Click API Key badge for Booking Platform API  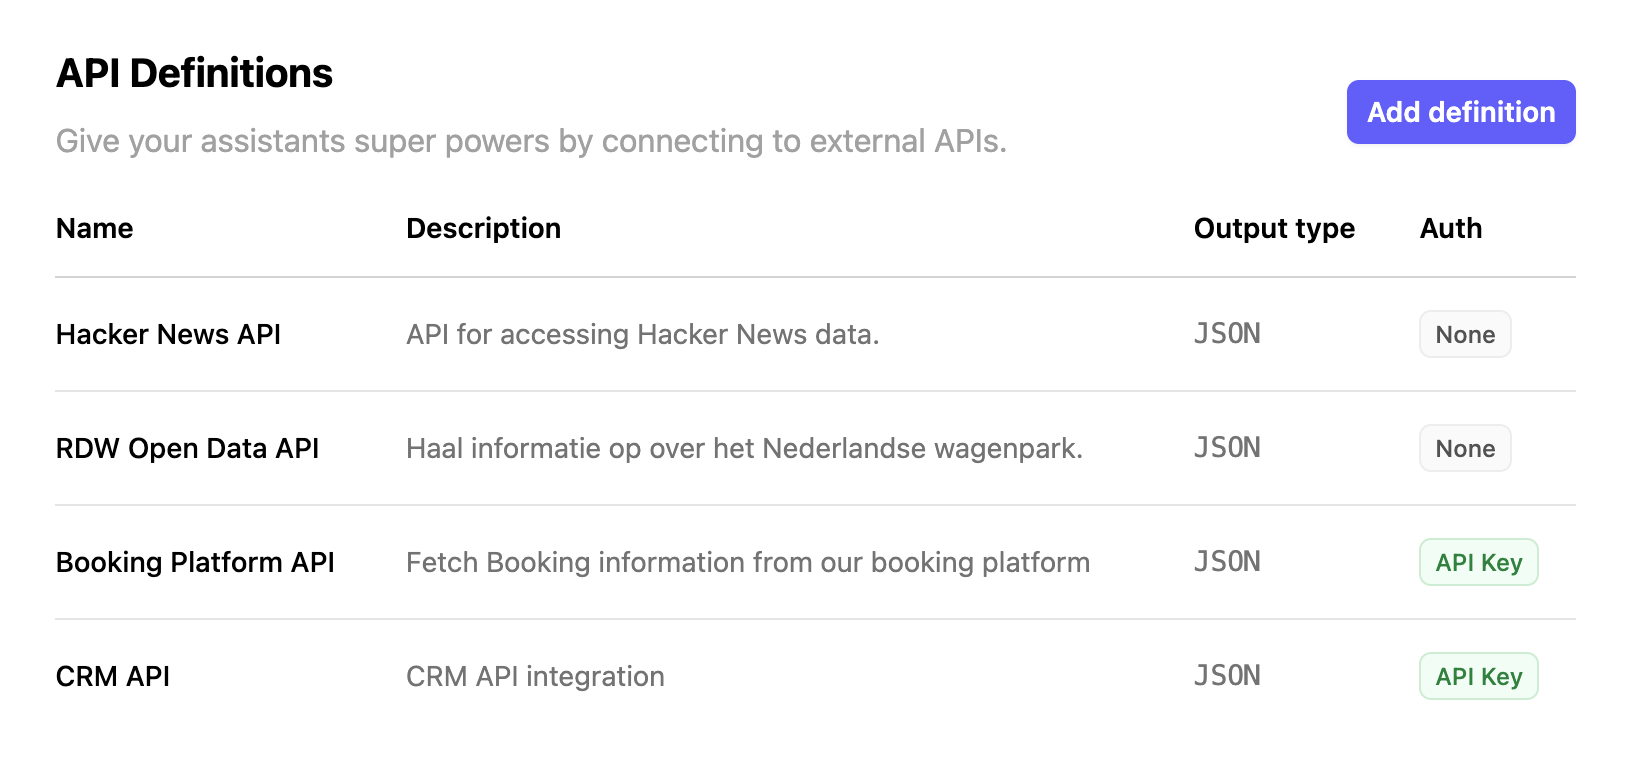click(x=1478, y=562)
